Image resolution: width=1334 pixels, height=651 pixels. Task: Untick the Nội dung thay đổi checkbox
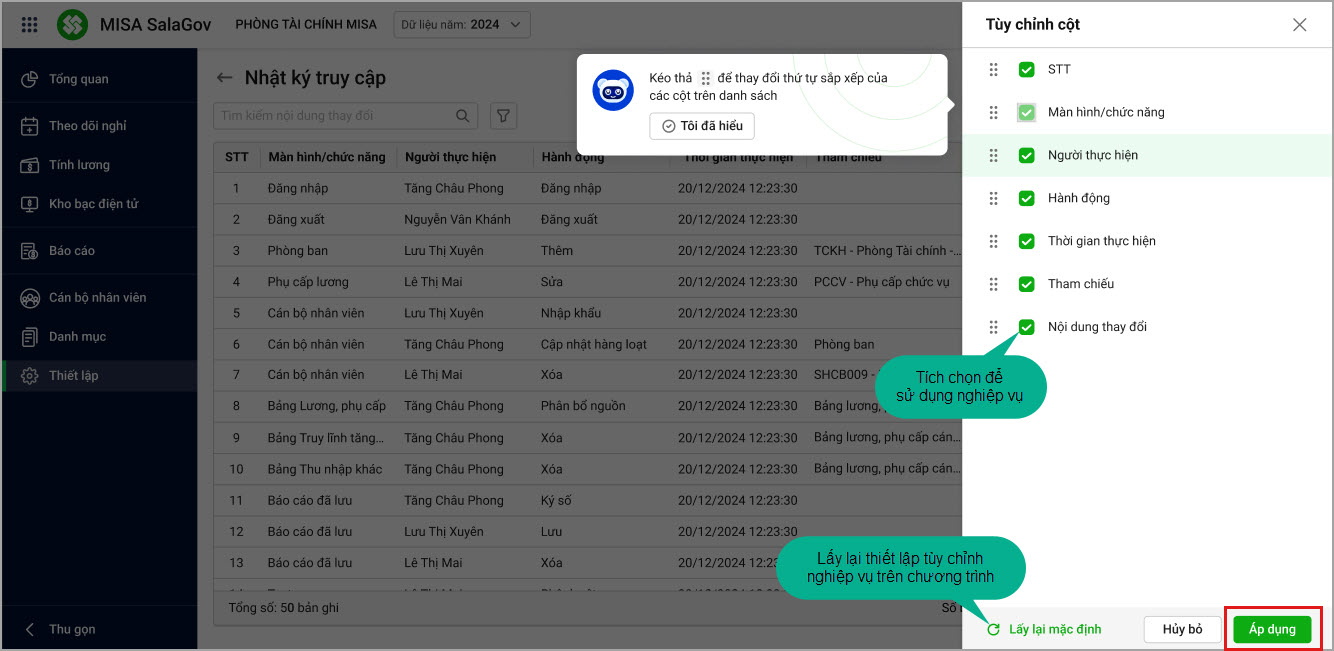point(1026,328)
